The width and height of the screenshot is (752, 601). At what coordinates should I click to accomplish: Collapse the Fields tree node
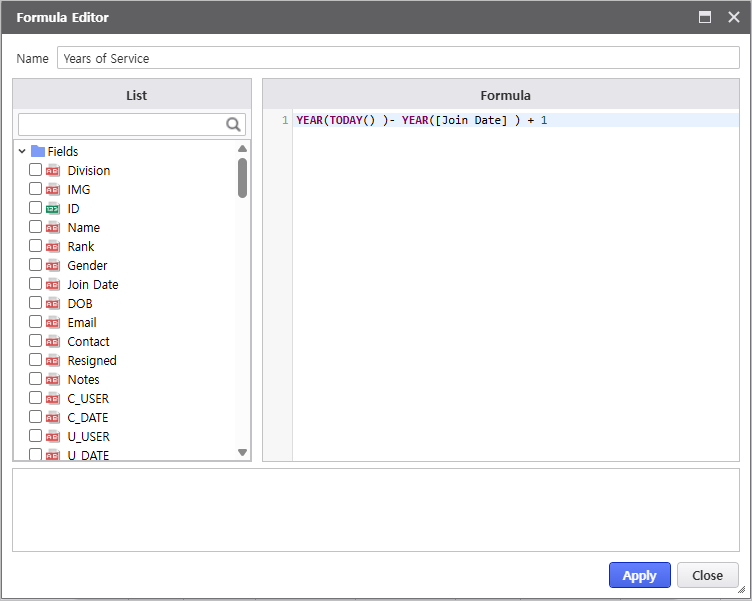coord(22,151)
